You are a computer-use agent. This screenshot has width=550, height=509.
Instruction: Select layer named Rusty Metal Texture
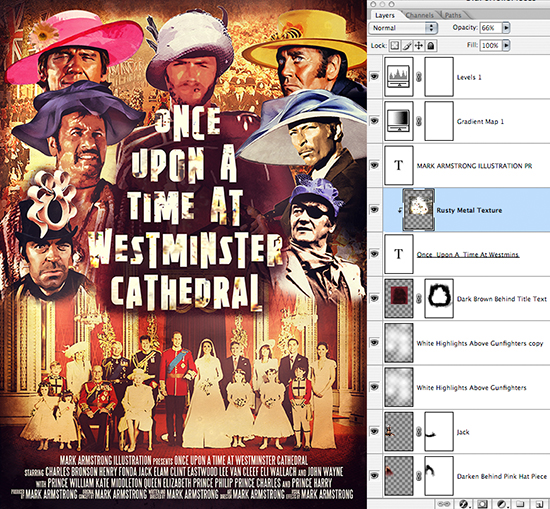point(469,210)
